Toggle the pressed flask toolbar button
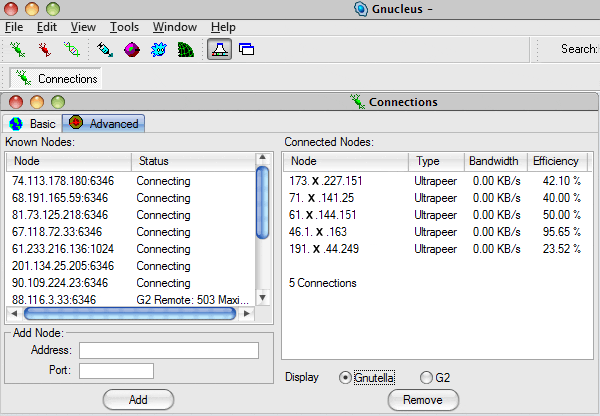600x416 pixels. pos(220,49)
